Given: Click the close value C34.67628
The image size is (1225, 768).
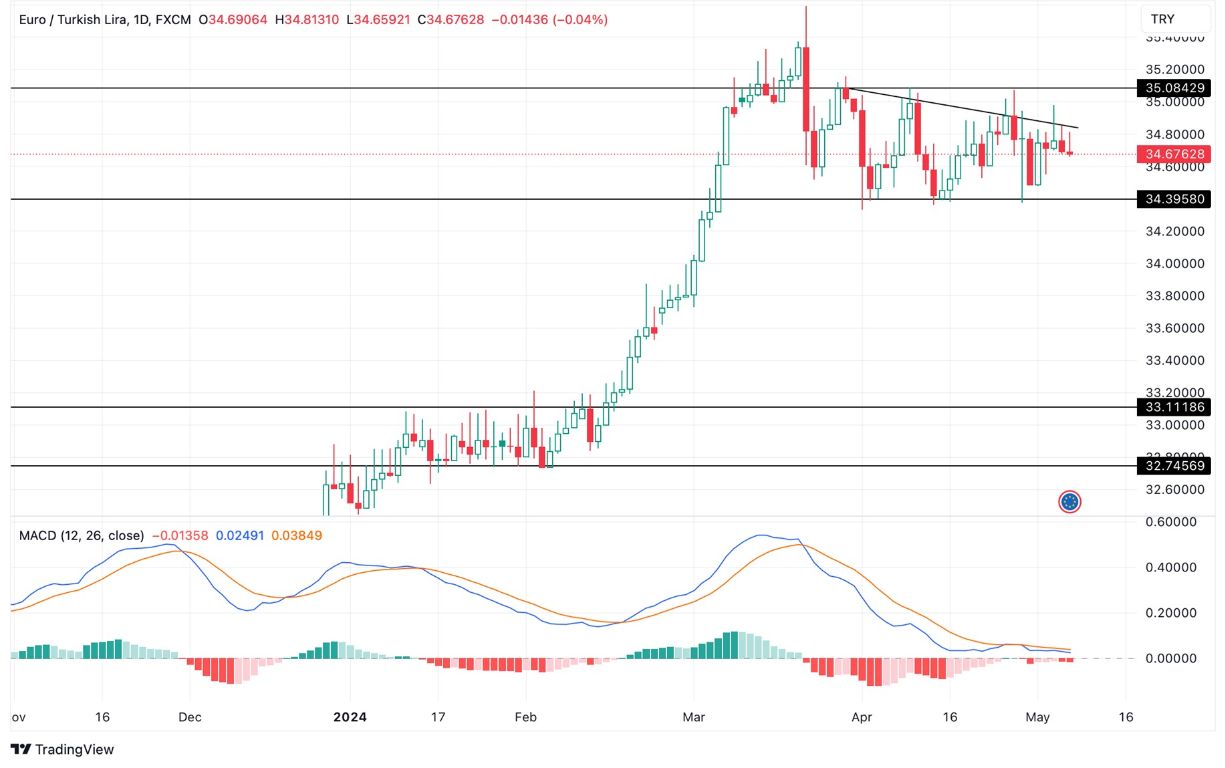Looking at the screenshot, I should click(449, 18).
